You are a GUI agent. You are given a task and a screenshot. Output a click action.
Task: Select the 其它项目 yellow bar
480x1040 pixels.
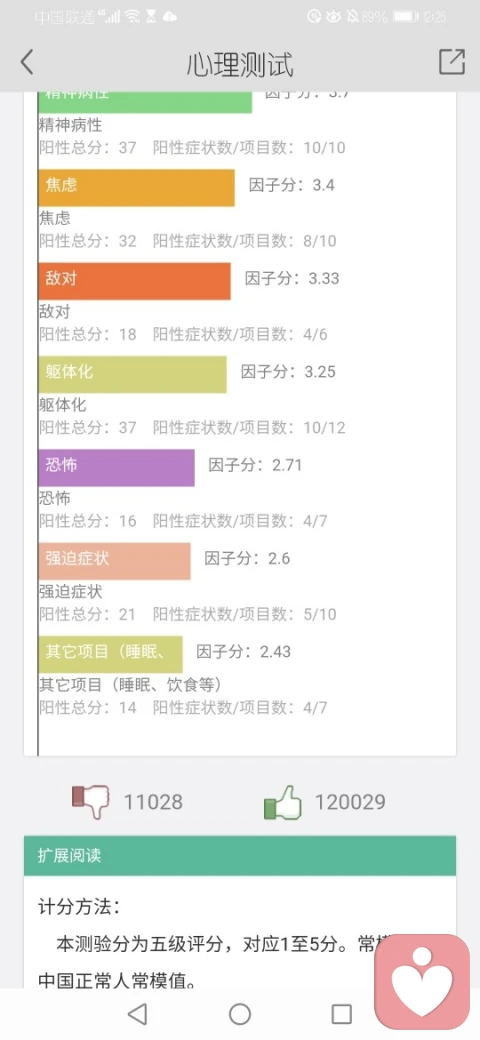(111, 655)
